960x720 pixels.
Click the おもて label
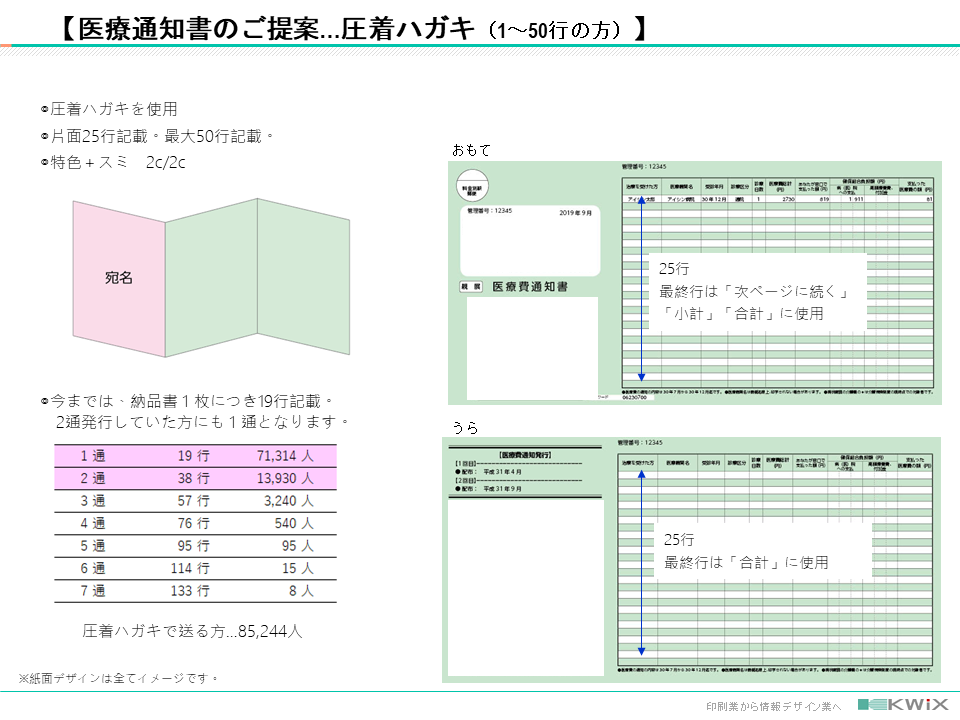coord(471,151)
